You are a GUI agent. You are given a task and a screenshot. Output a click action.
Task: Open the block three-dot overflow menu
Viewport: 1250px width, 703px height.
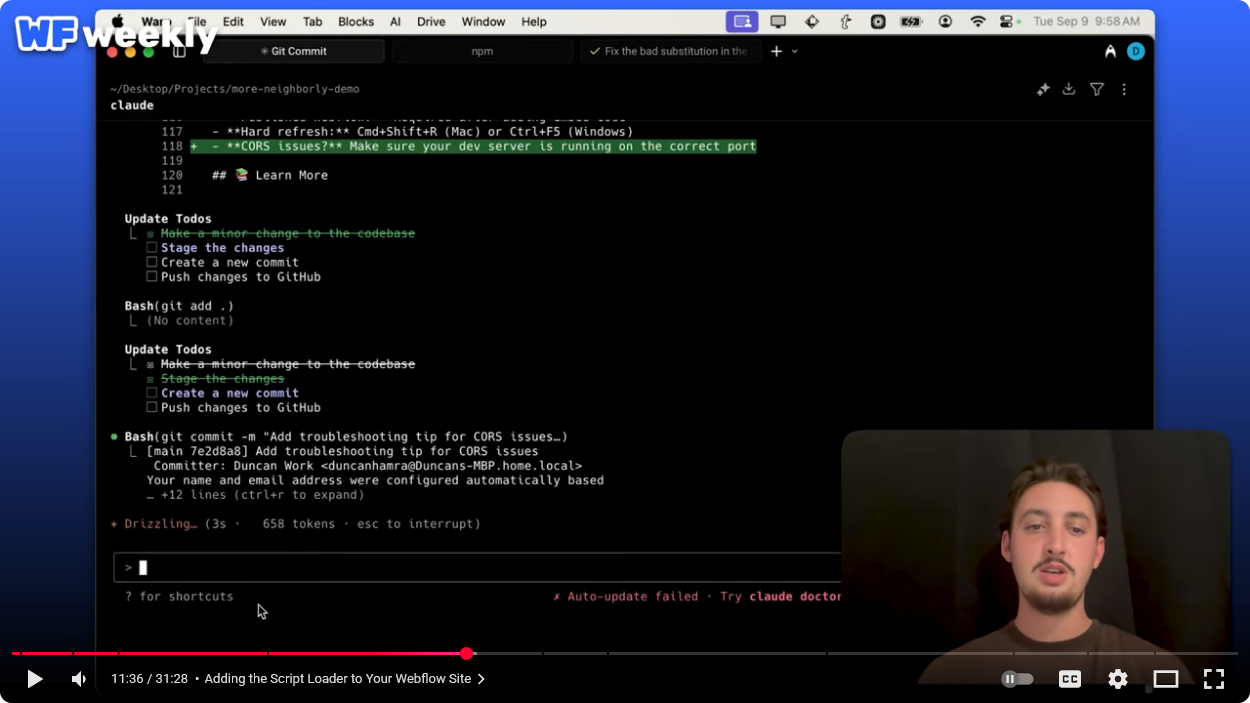pyautogui.click(x=1124, y=89)
